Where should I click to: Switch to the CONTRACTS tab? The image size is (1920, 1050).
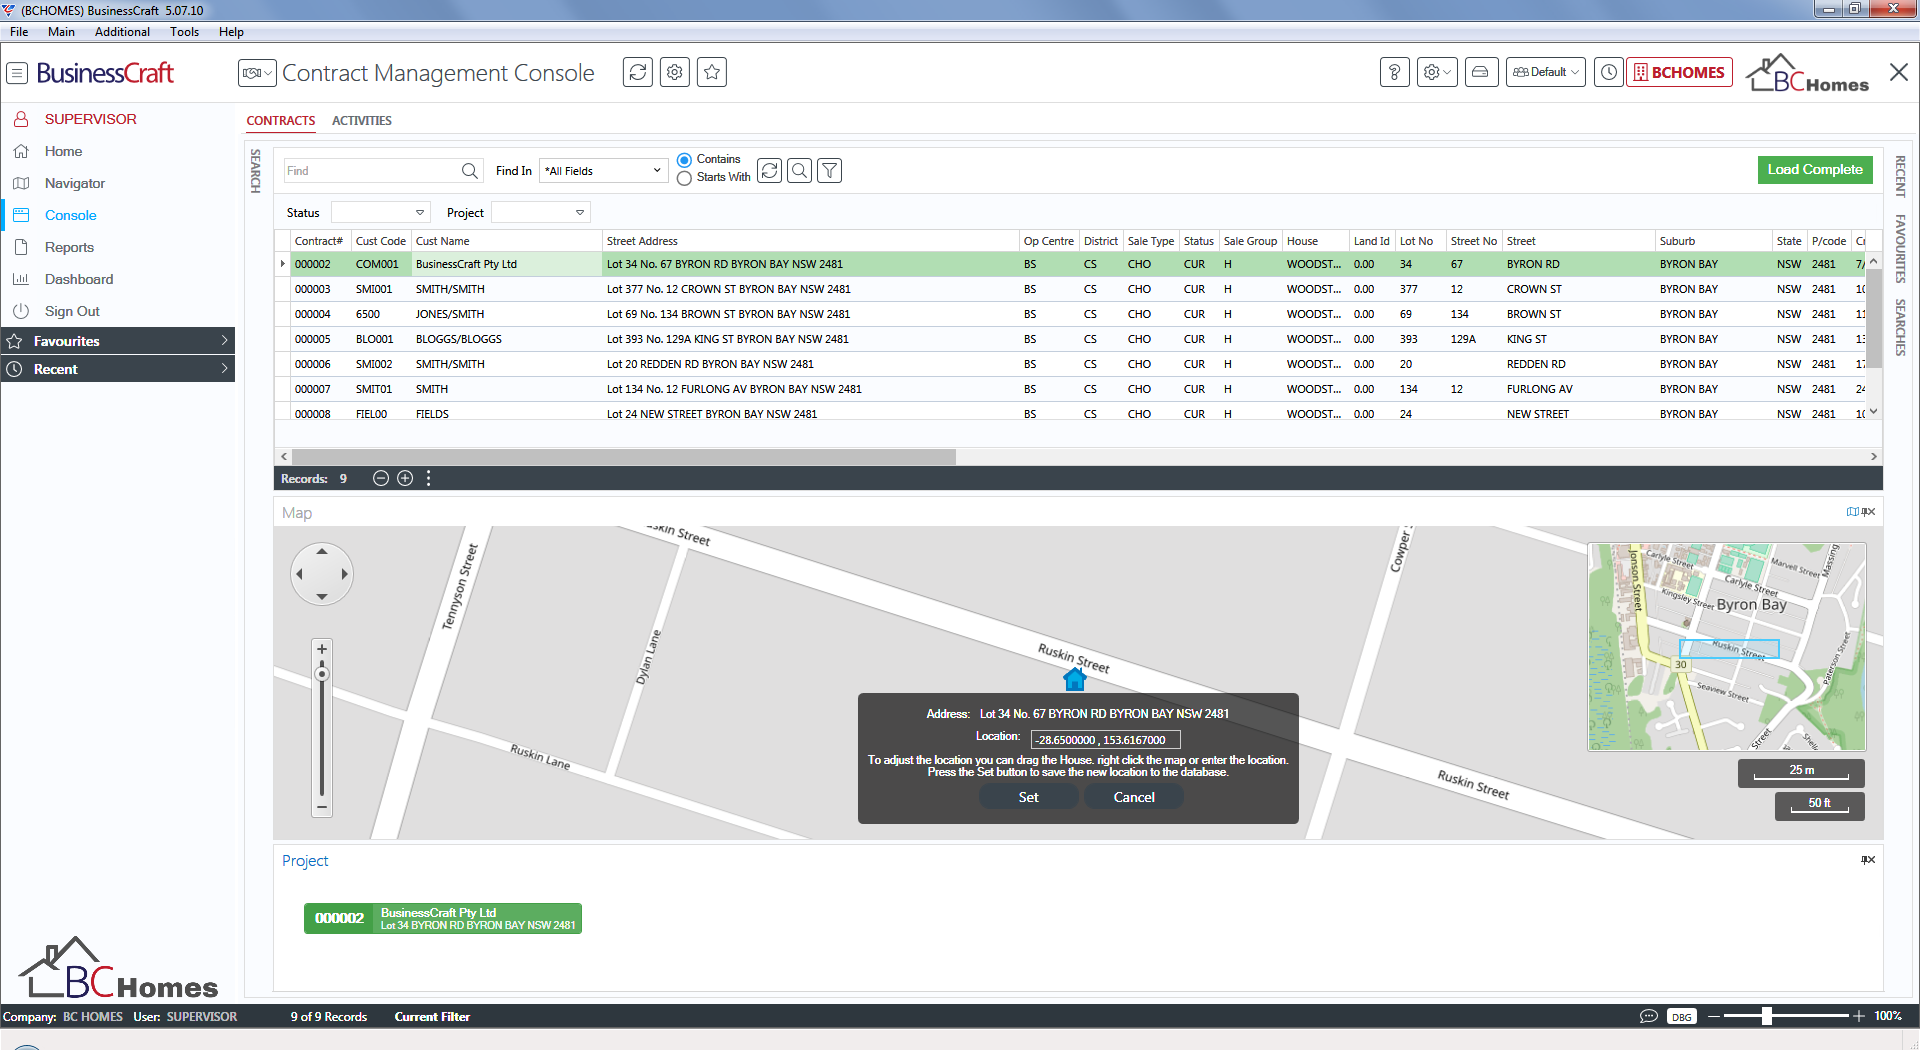[x=281, y=120]
